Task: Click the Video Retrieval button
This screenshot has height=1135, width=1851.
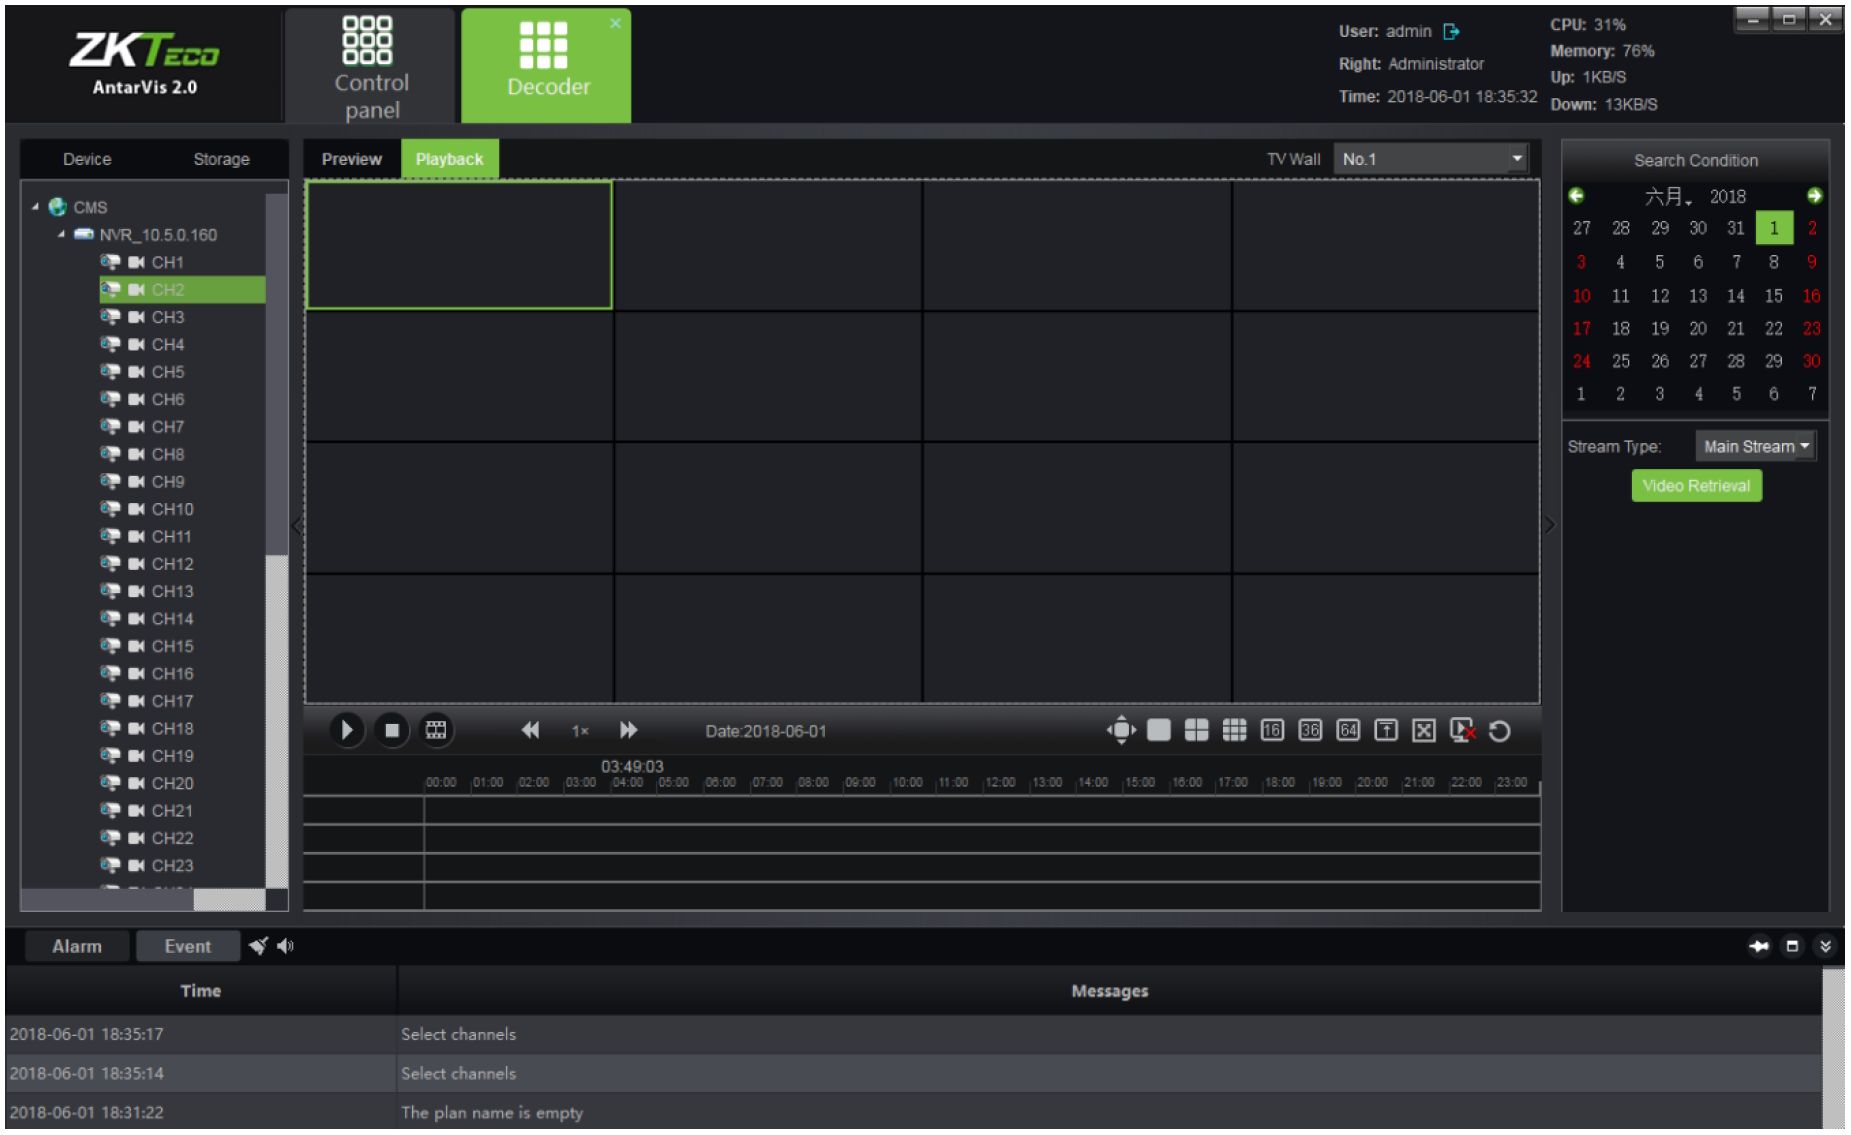Action: pyautogui.click(x=1696, y=486)
